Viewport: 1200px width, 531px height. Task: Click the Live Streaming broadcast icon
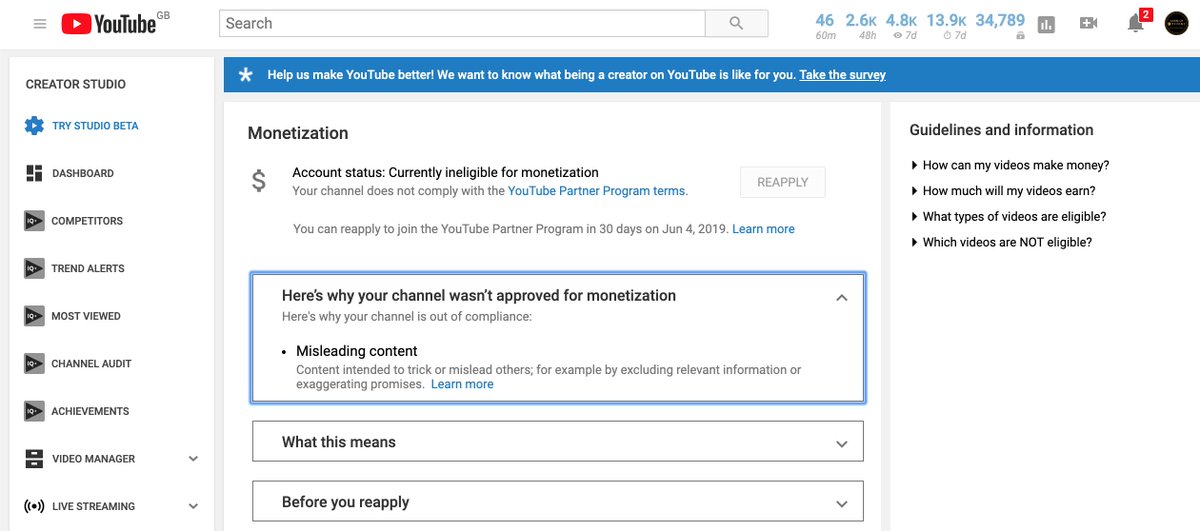pos(34,506)
